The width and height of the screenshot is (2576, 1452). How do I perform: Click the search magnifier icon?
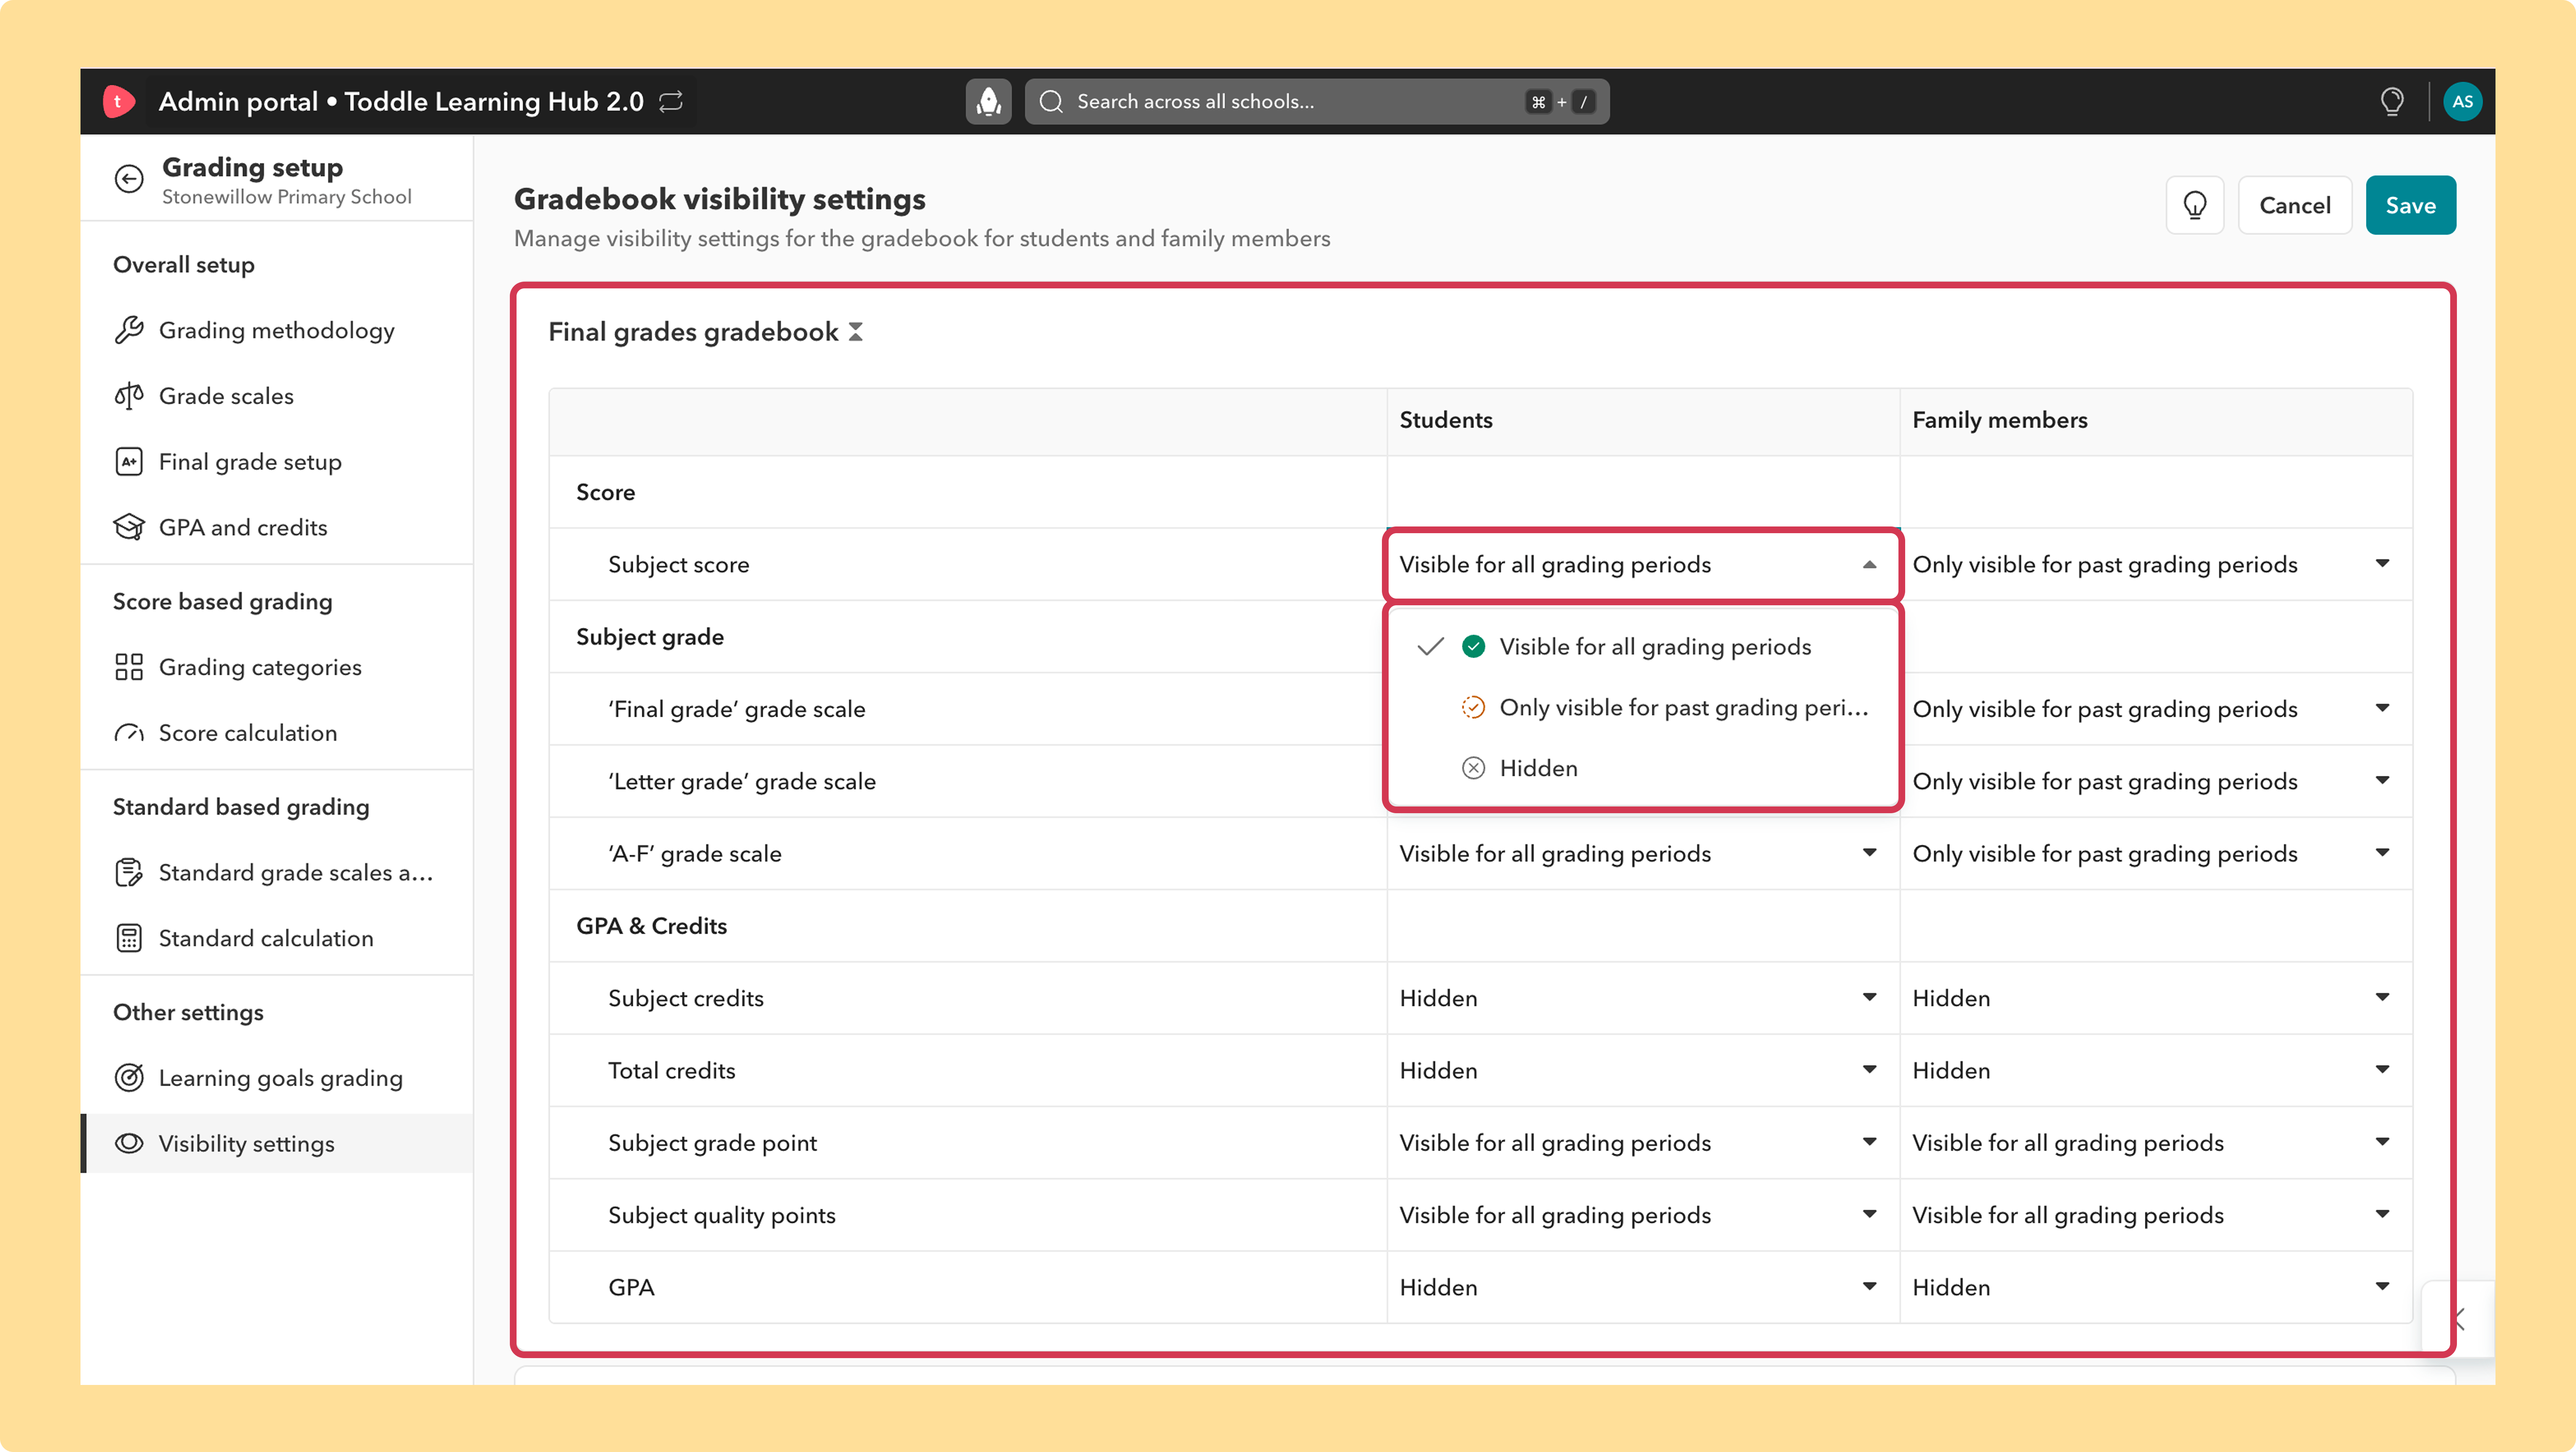(x=1051, y=101)
